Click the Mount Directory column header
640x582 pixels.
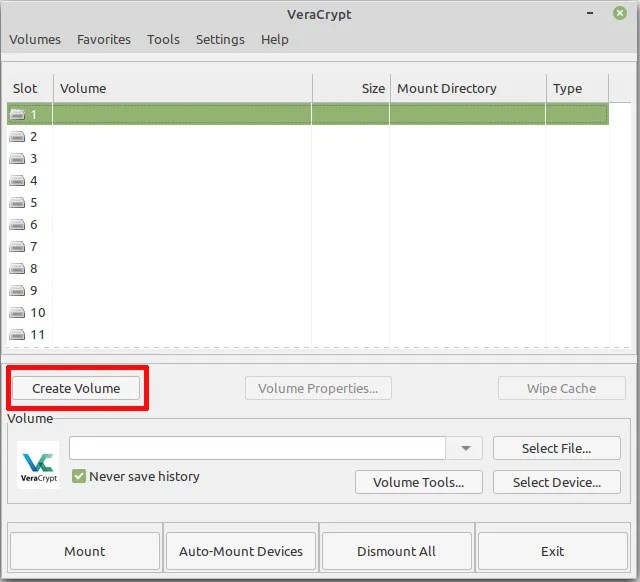click(468, 88)
